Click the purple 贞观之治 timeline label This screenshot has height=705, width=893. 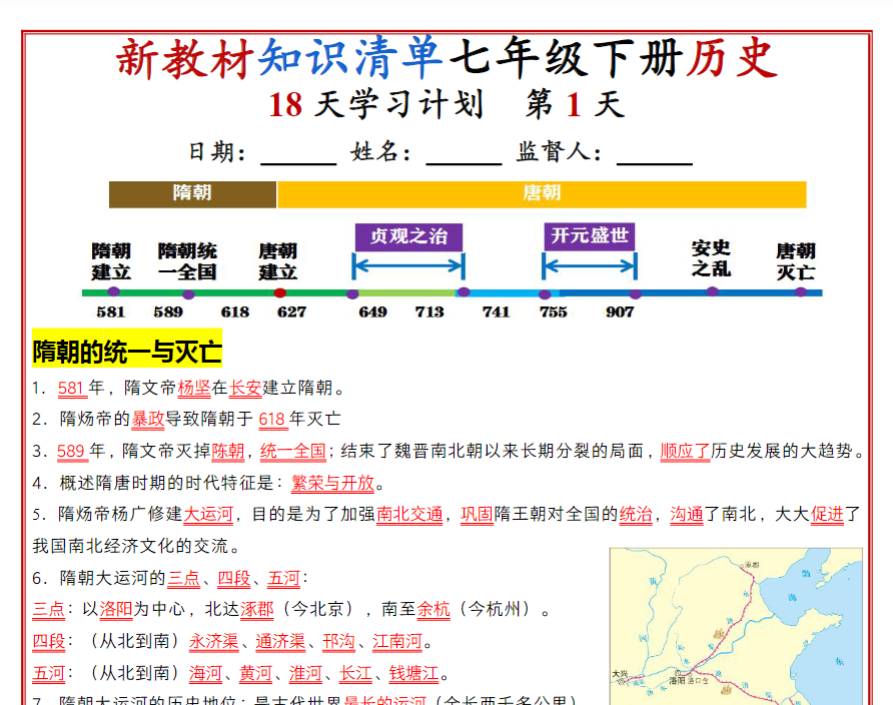point(408,238)
